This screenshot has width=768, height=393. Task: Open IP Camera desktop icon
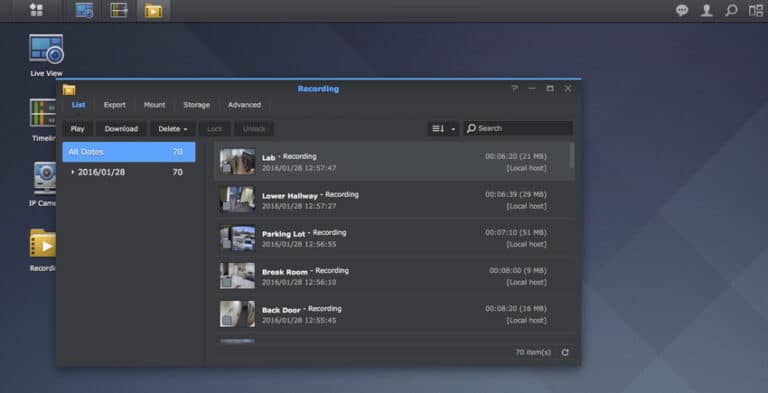(44, 184)
